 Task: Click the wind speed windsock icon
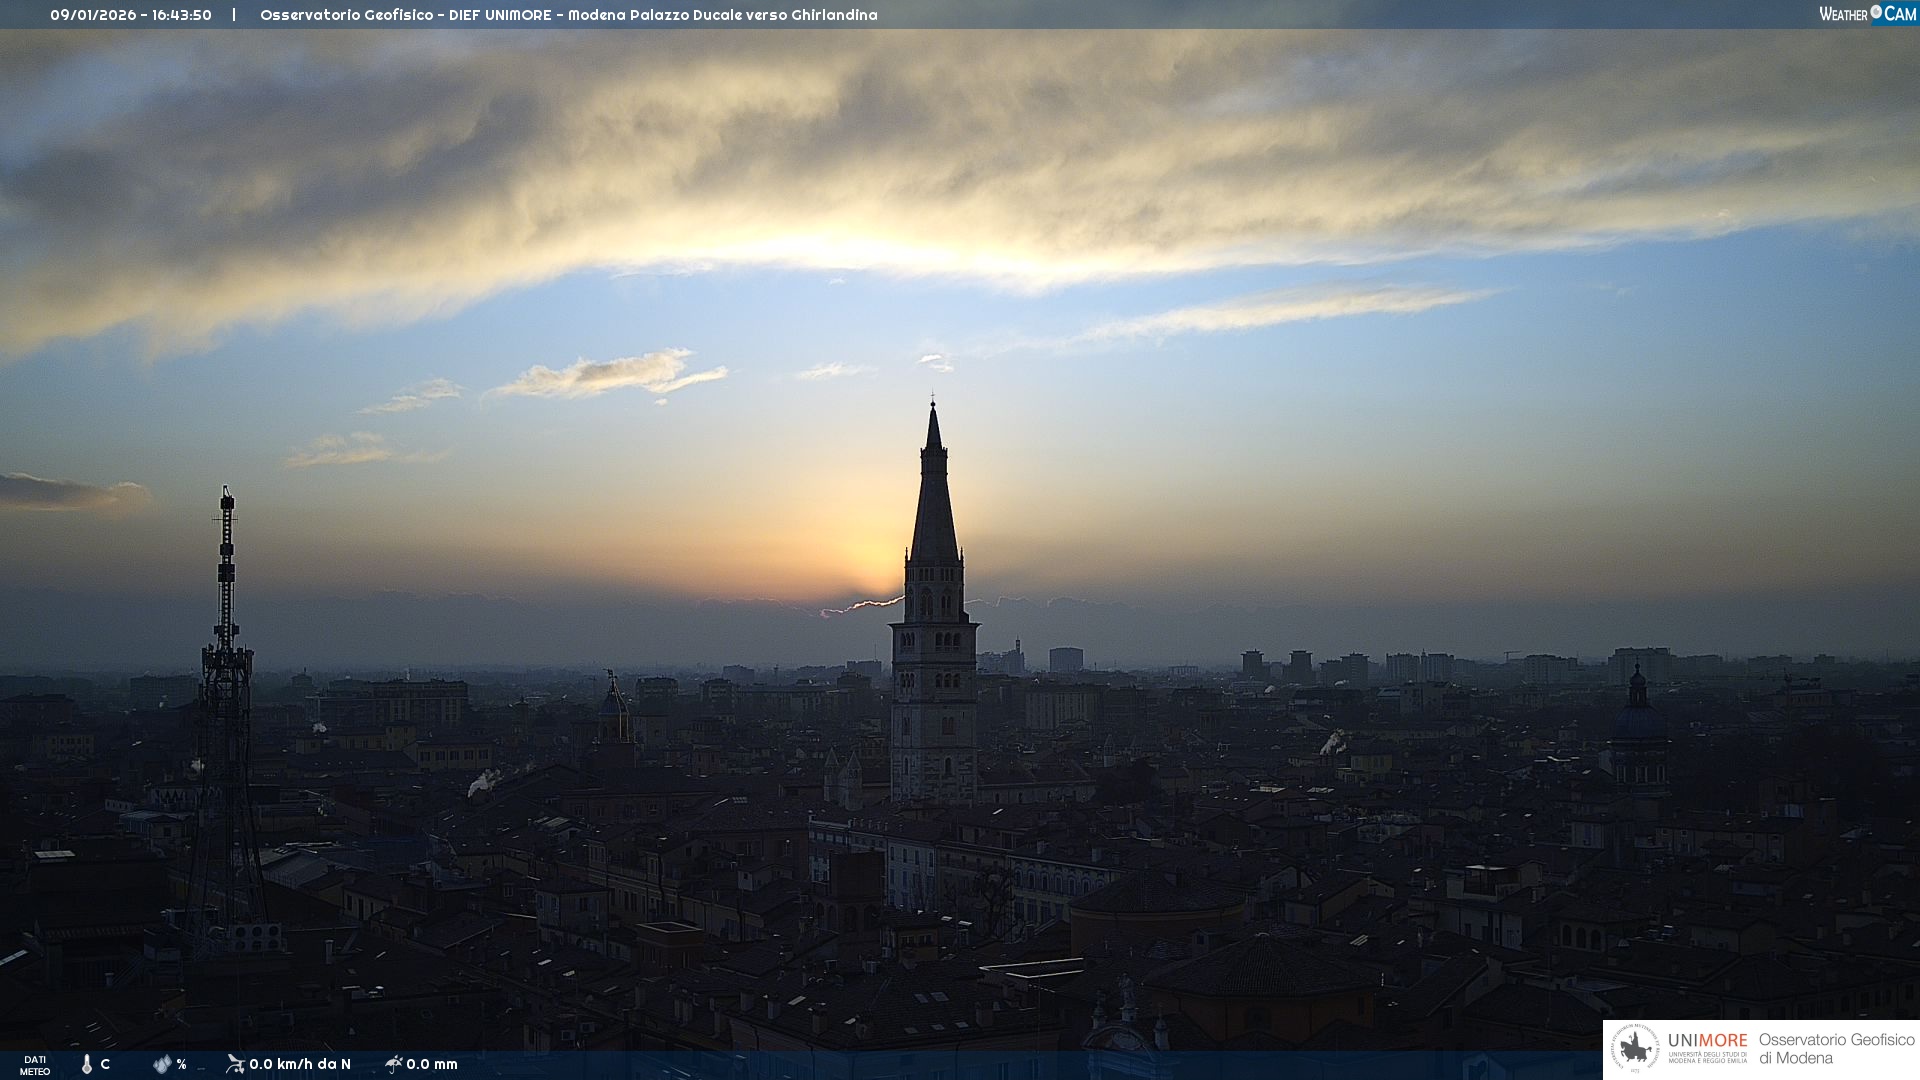coord(235,1064)
